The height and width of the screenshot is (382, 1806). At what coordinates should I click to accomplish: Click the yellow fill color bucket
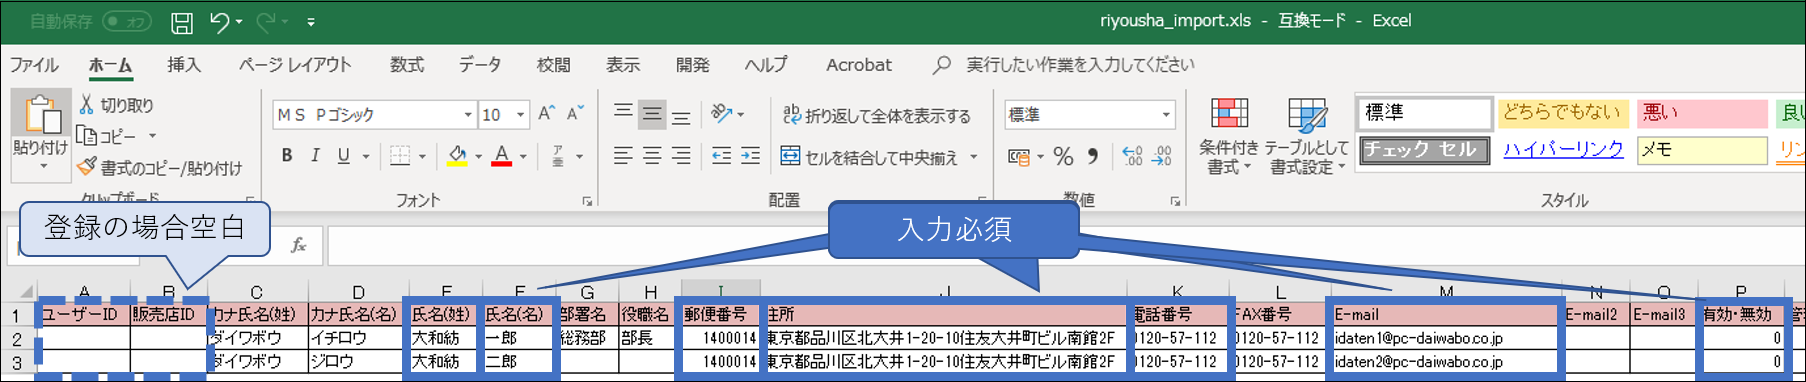(x=457, y=156)
